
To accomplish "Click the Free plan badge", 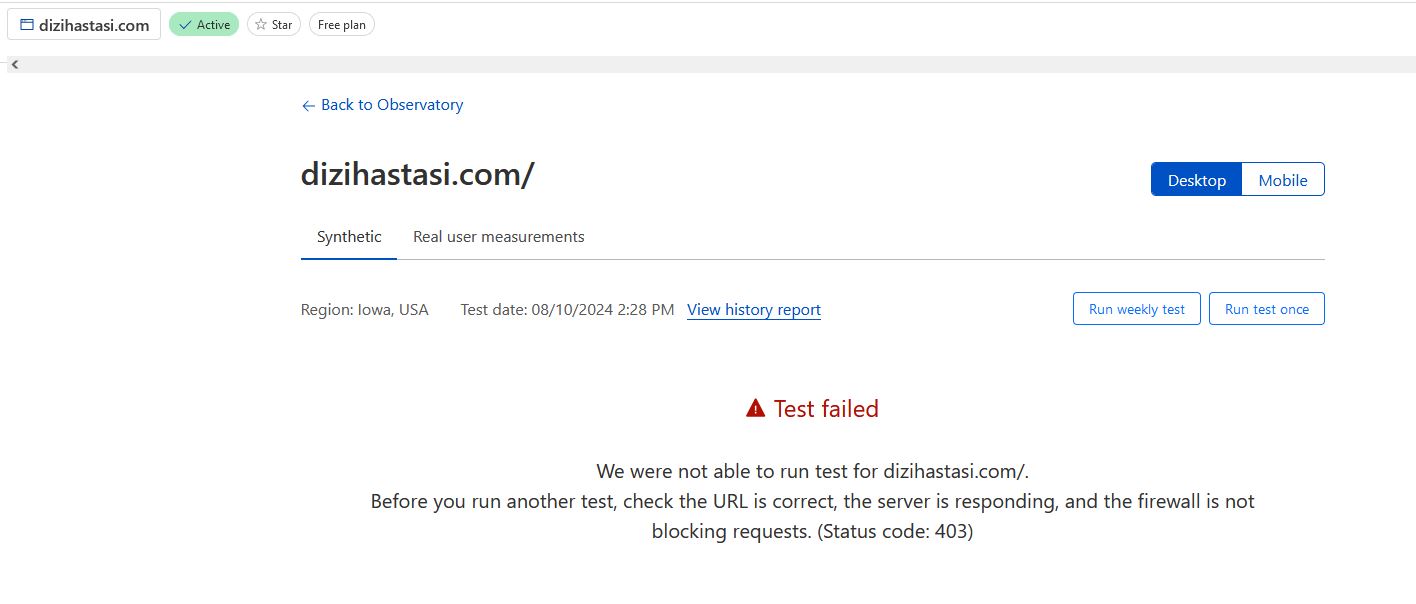I will [342, 25].
